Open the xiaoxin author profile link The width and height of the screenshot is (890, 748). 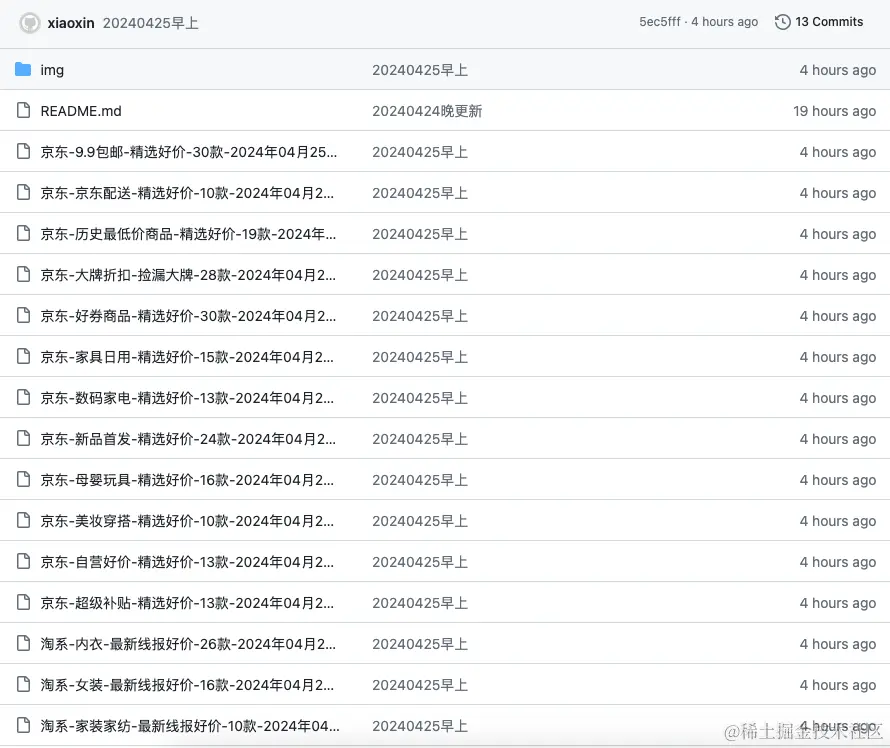71,23
